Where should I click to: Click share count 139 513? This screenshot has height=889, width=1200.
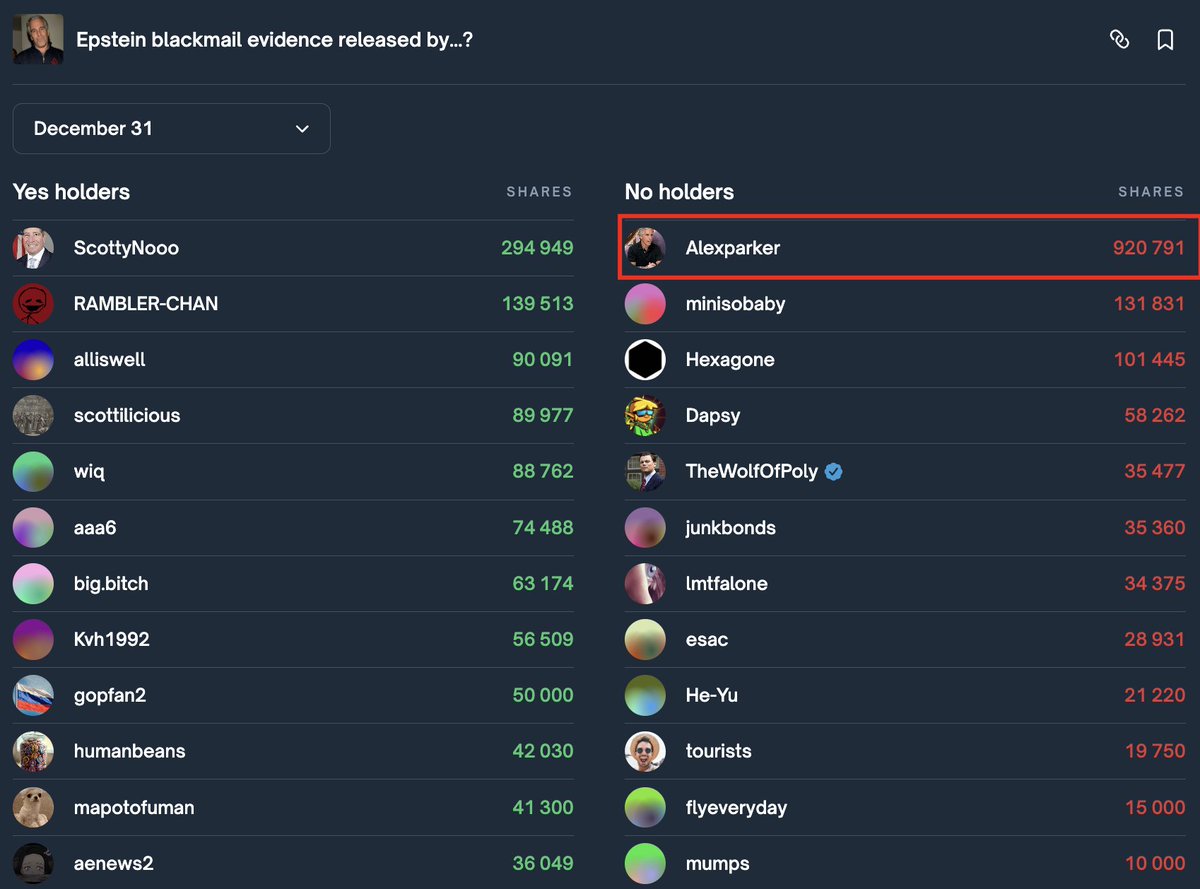click(x=538, y=304)
